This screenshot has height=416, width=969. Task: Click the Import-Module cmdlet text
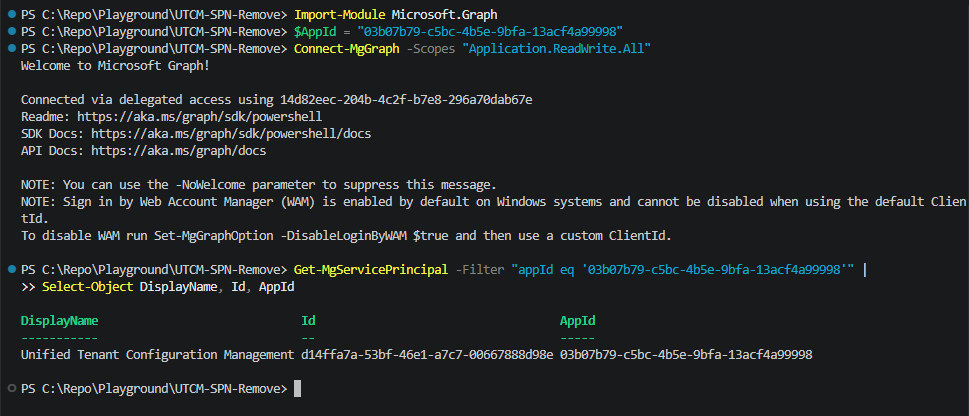(x=339, y=14)
